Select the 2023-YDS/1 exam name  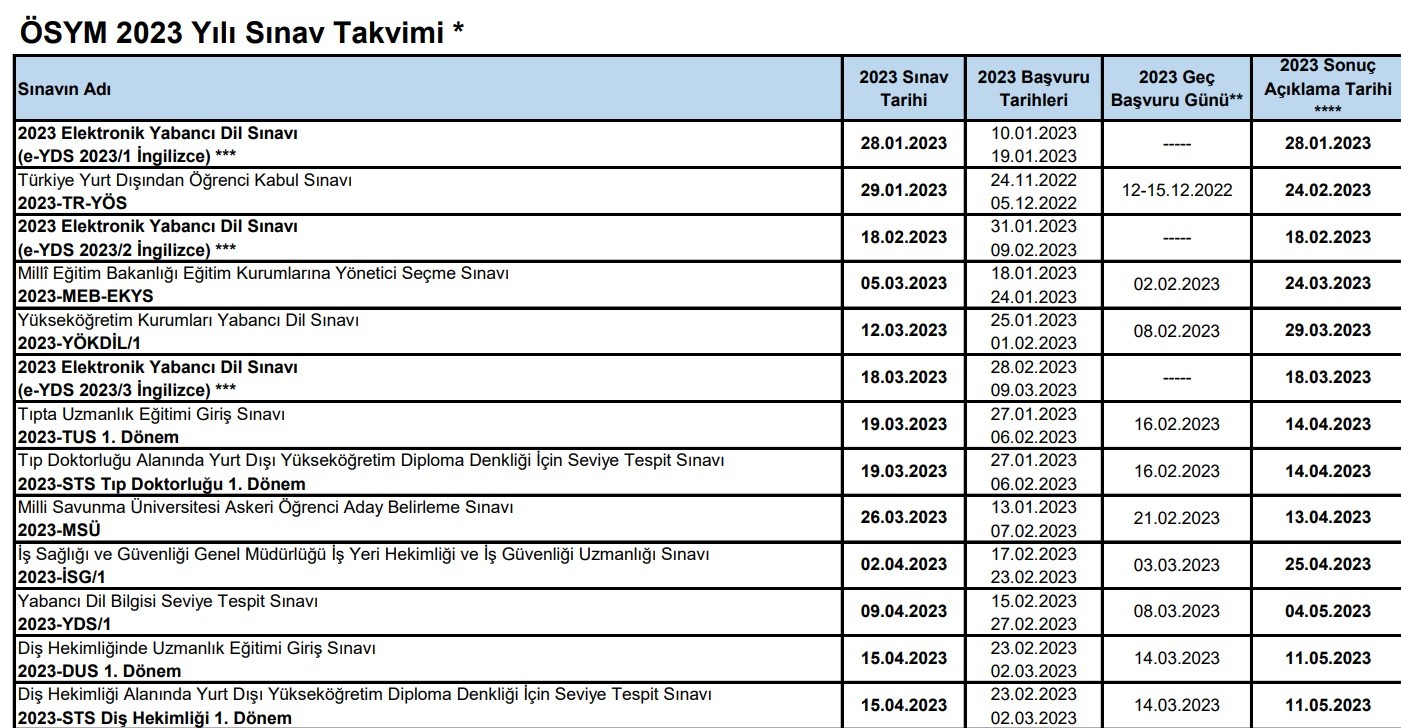[66, 624]
